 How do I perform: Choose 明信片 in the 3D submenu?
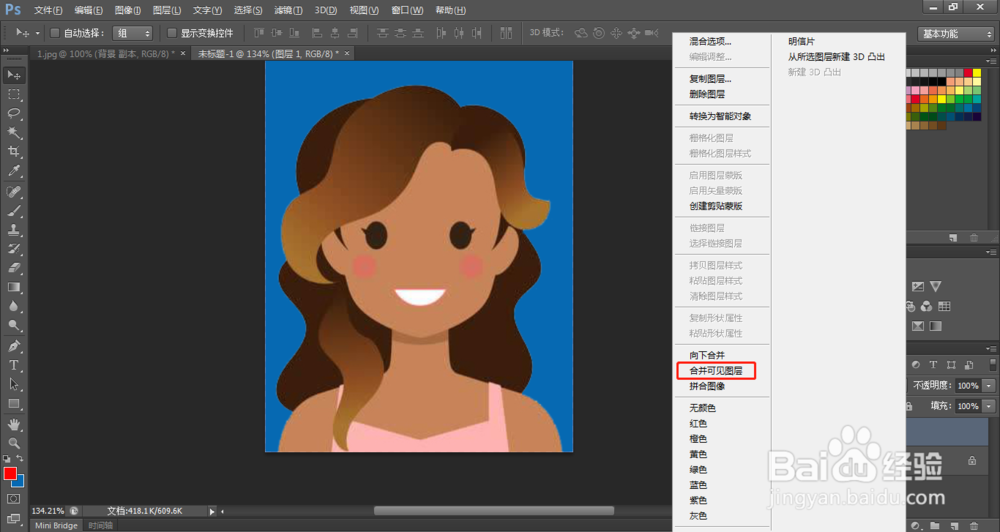(x=801, y=41)
